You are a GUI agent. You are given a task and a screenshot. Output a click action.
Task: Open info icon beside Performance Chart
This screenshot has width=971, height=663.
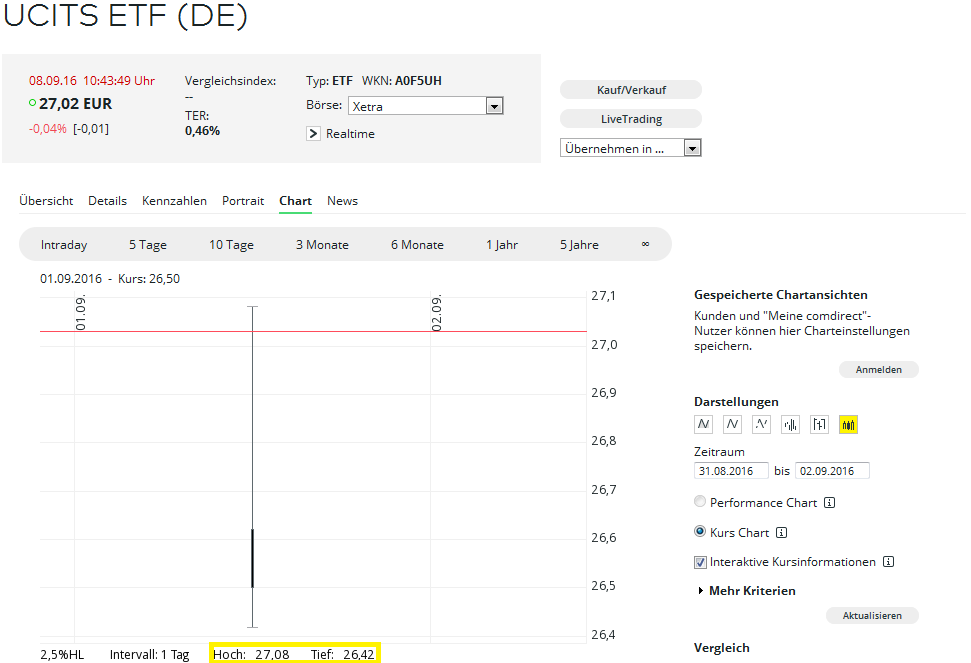click(x=829, y=503)
